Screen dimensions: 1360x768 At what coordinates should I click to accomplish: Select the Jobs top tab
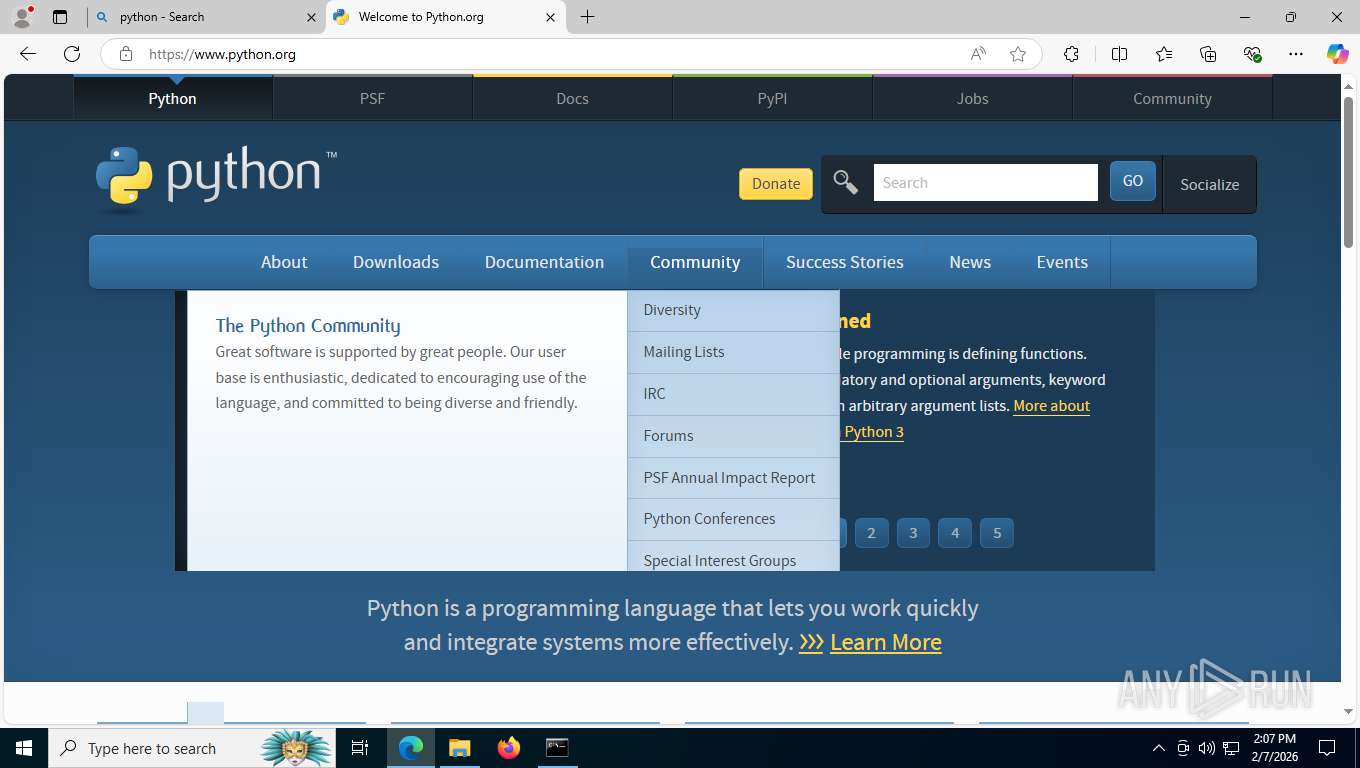(972, 98)
